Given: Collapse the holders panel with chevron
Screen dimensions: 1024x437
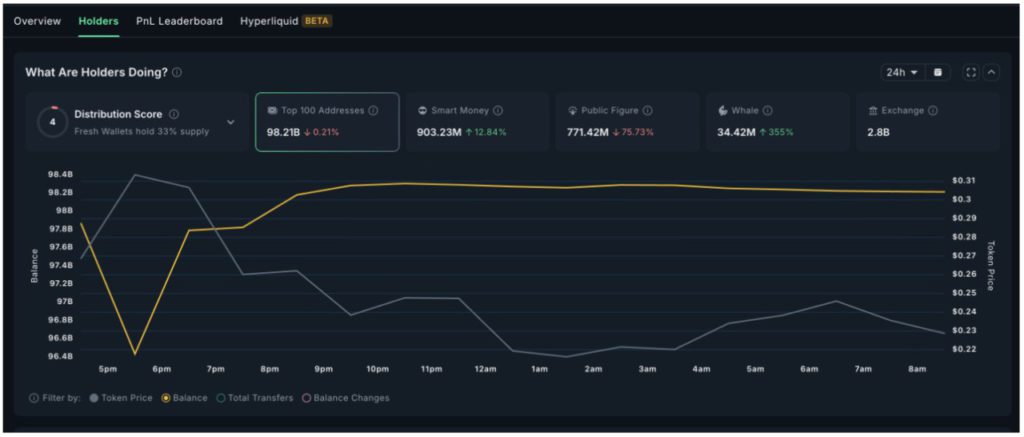Looking at the screenshot, I should point(991,72).
